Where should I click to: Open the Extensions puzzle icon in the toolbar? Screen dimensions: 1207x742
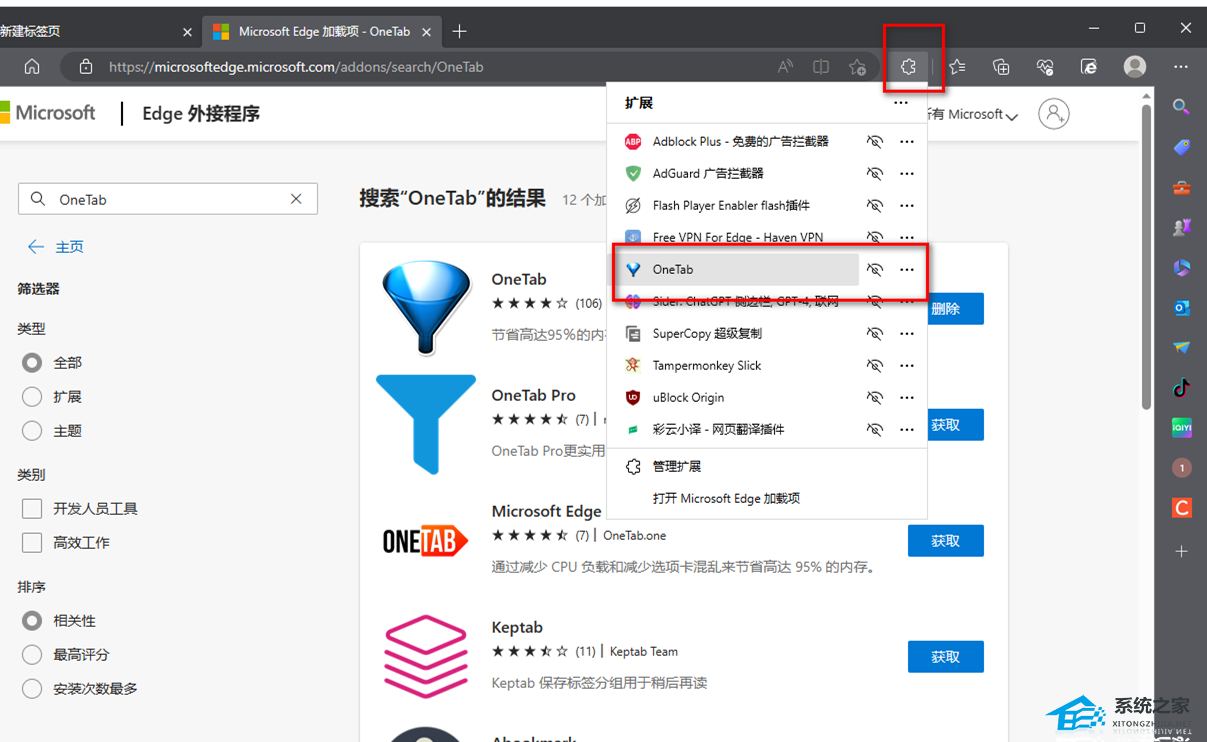click(908, 67)
